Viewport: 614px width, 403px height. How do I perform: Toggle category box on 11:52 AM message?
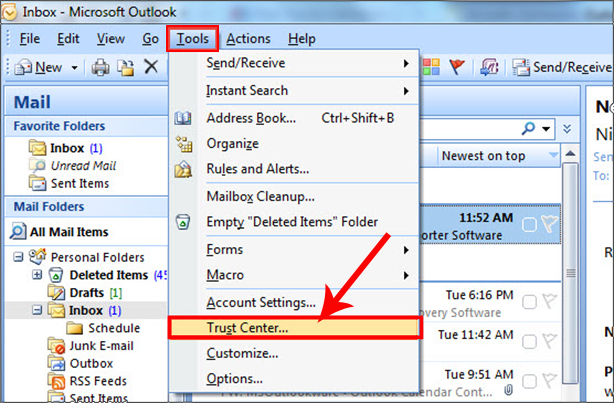529,225
